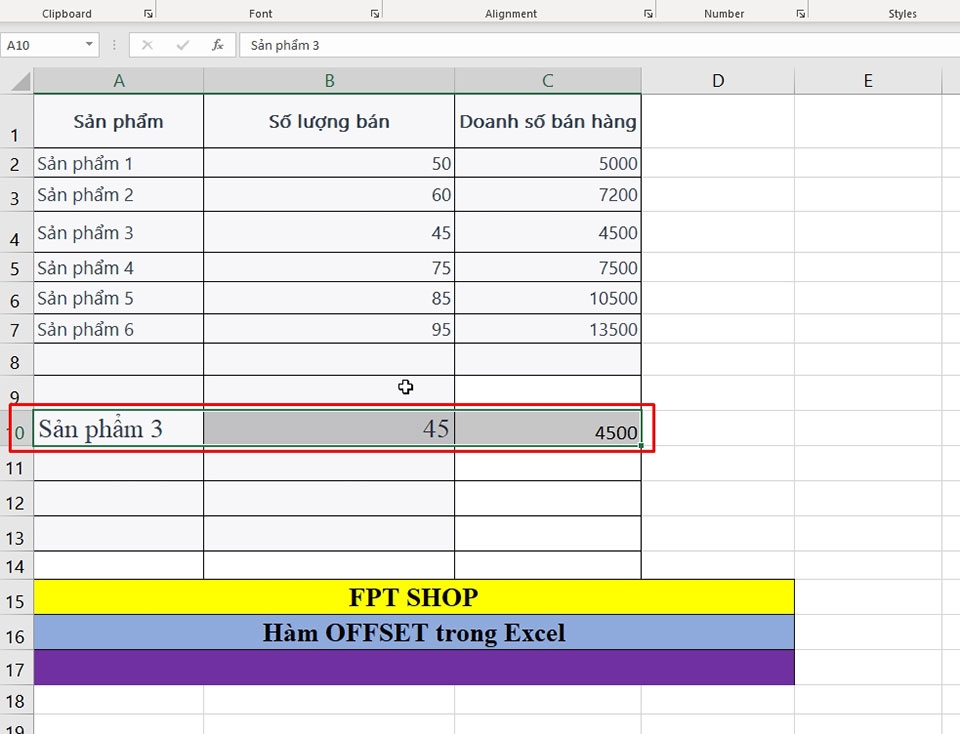960x734 pixels.
Task: Select sales cell with value 7200
Action: pos(548,195)
